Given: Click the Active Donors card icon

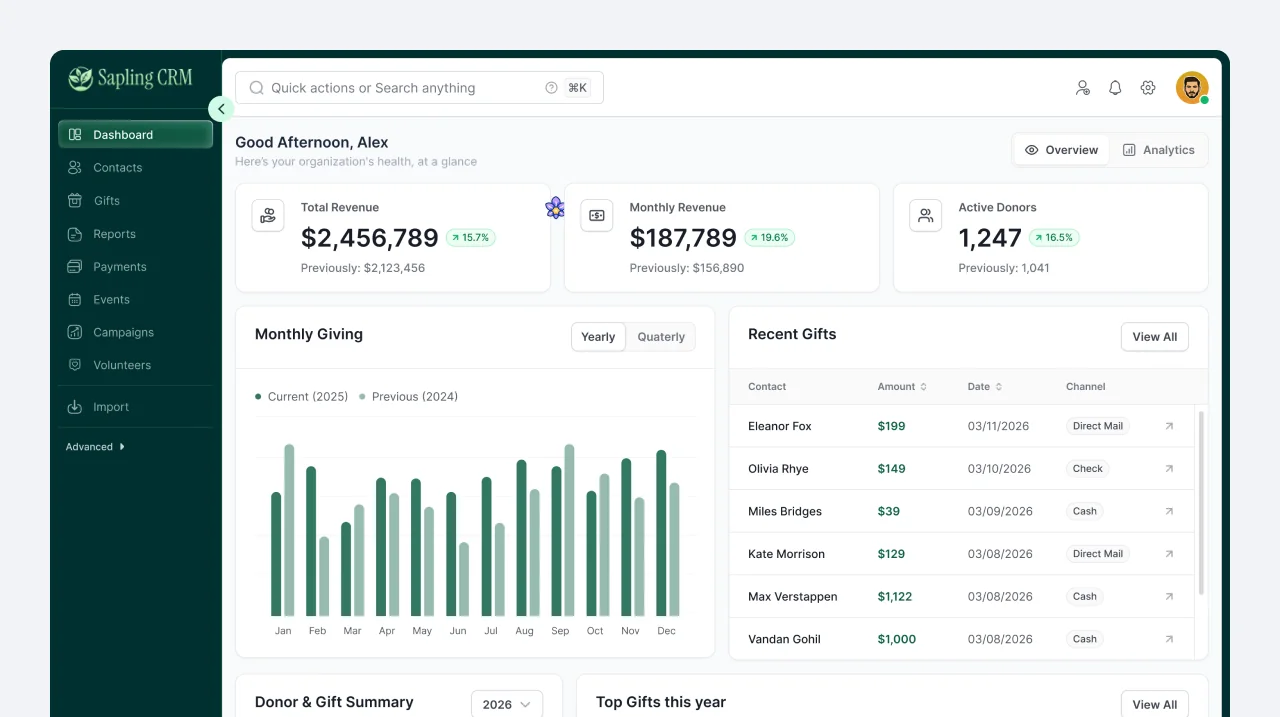Looking at the screenshot, I should (926, 215).
